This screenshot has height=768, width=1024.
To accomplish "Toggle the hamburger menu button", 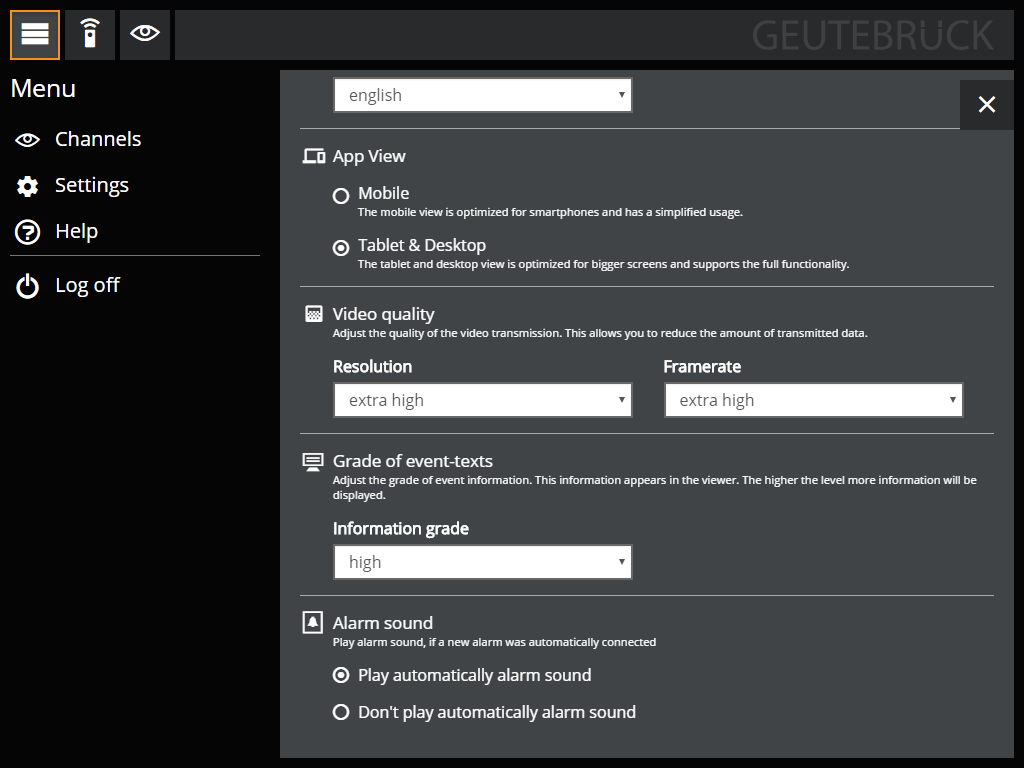I will pos(35,35).
